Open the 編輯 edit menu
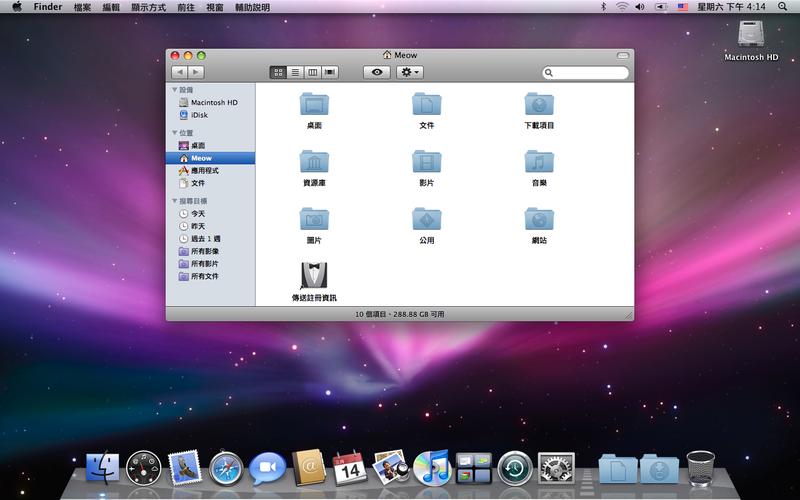 coord(111,7)
